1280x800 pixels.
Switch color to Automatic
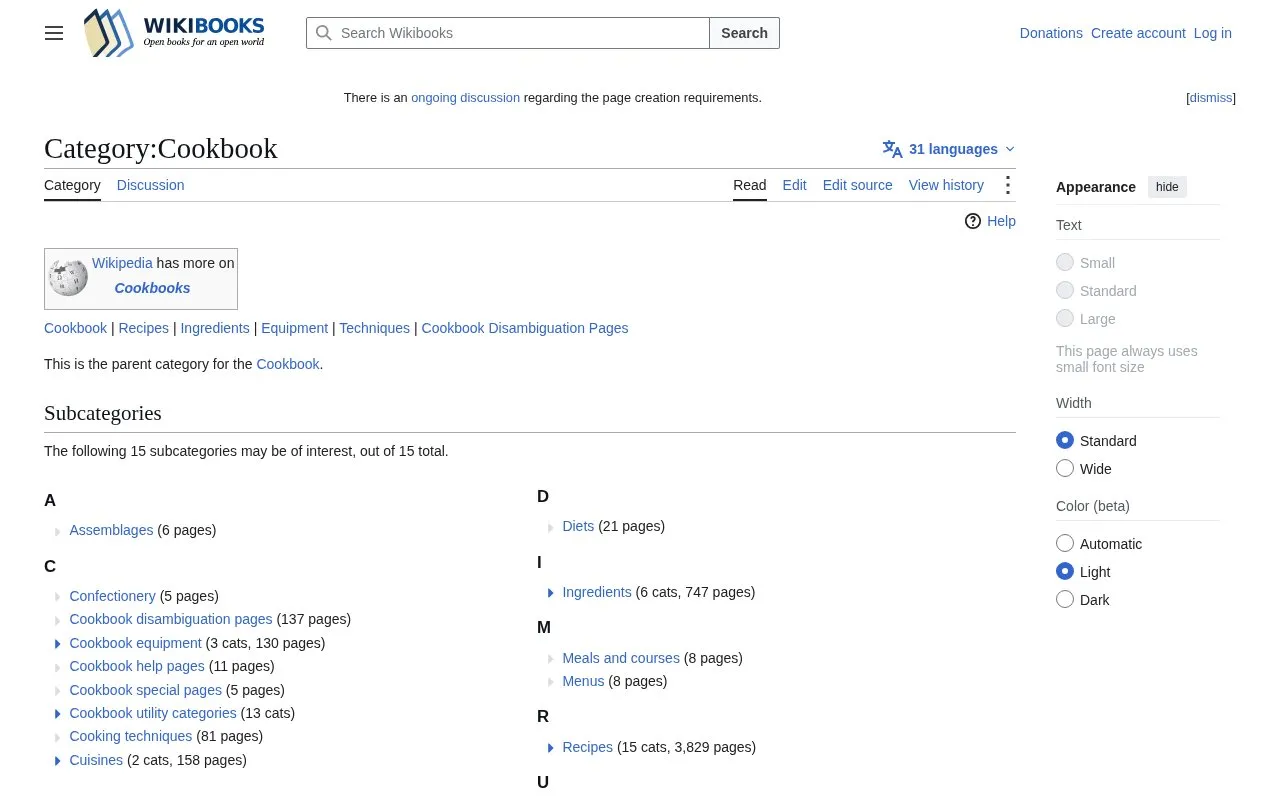click(x=1065, y=543)
